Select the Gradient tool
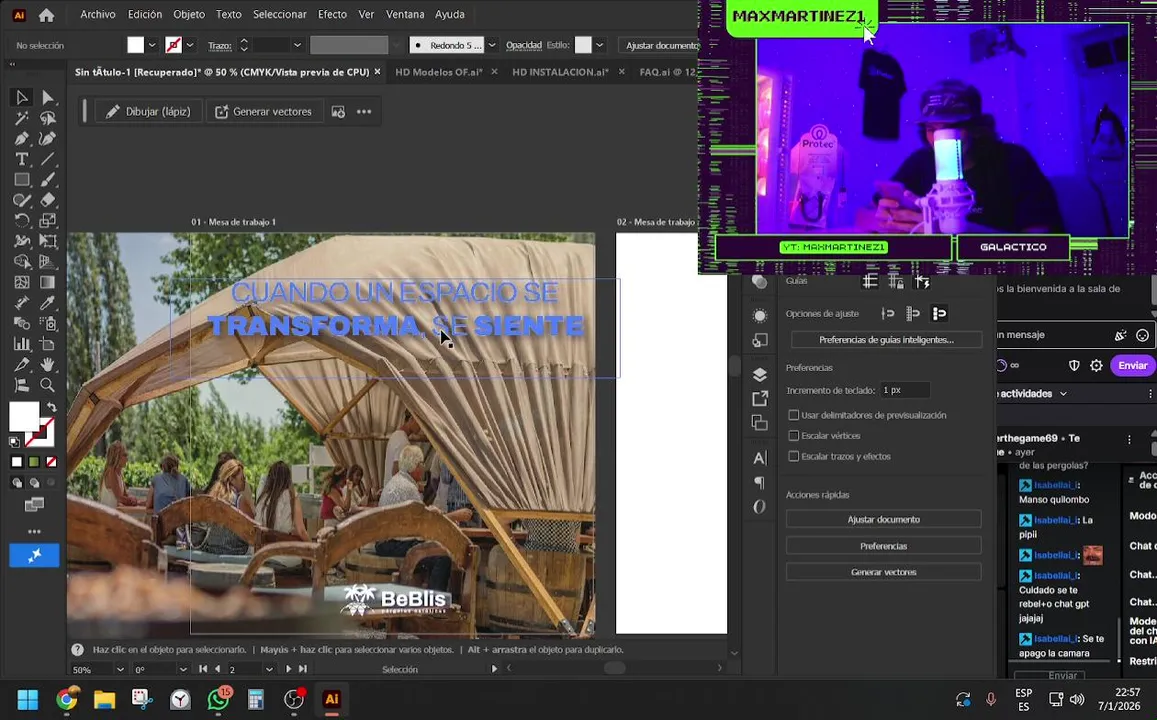 [48, 283]
